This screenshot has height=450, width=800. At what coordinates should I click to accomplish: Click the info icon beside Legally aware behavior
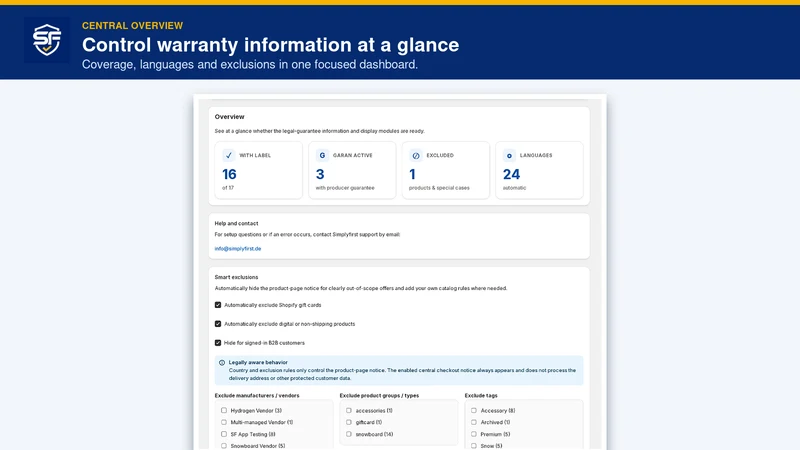pyautogui.click(x=222, y=363)
